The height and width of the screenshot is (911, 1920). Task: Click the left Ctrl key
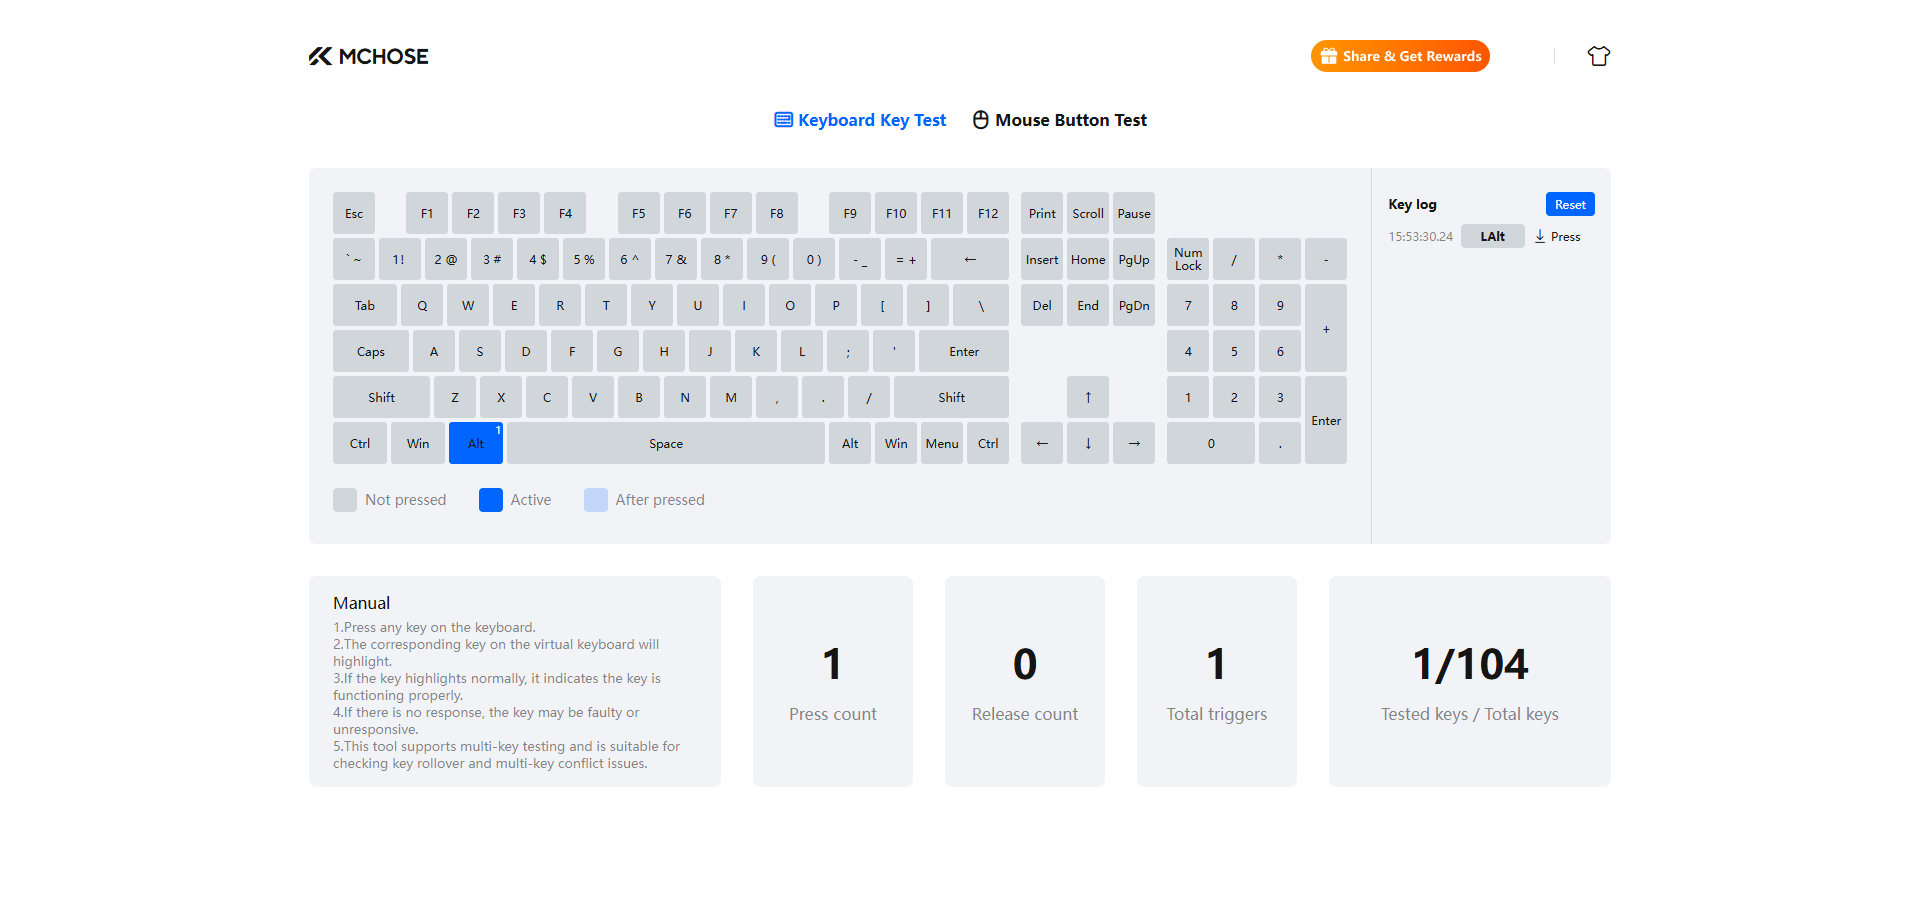[x=360, y=443]
